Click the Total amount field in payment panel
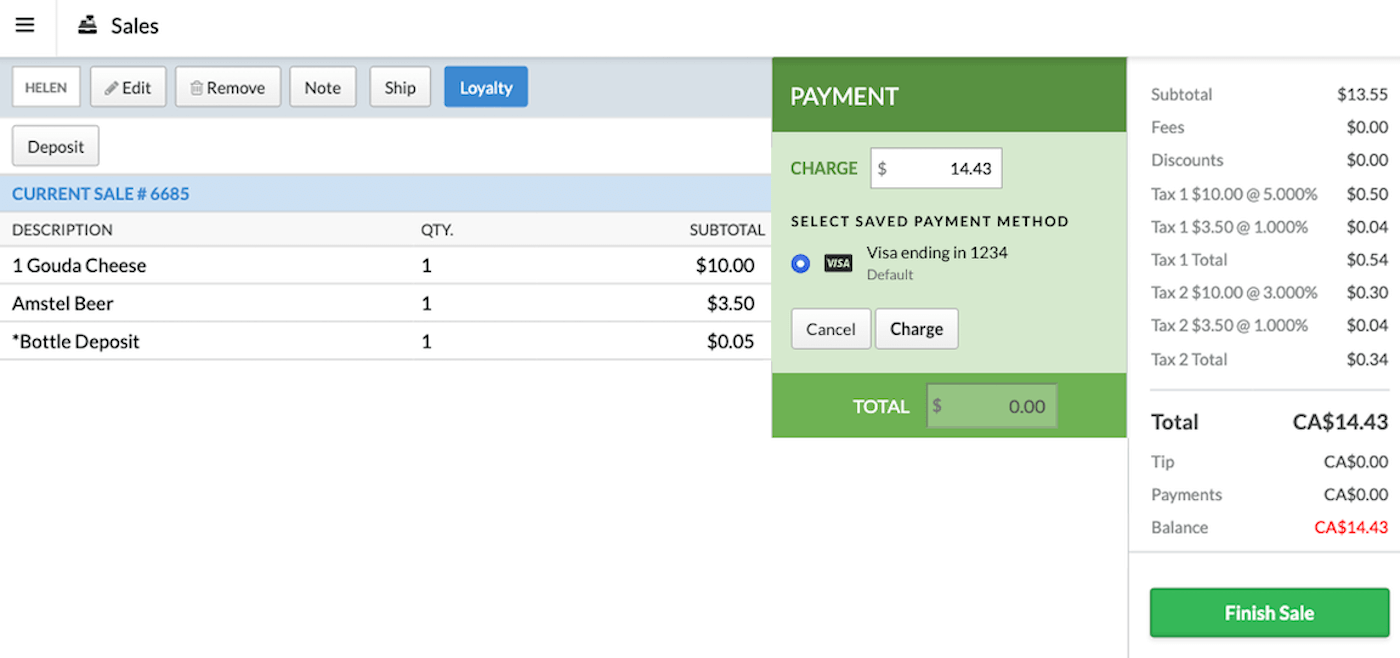 pyautogui.click(x=991, y=406)
